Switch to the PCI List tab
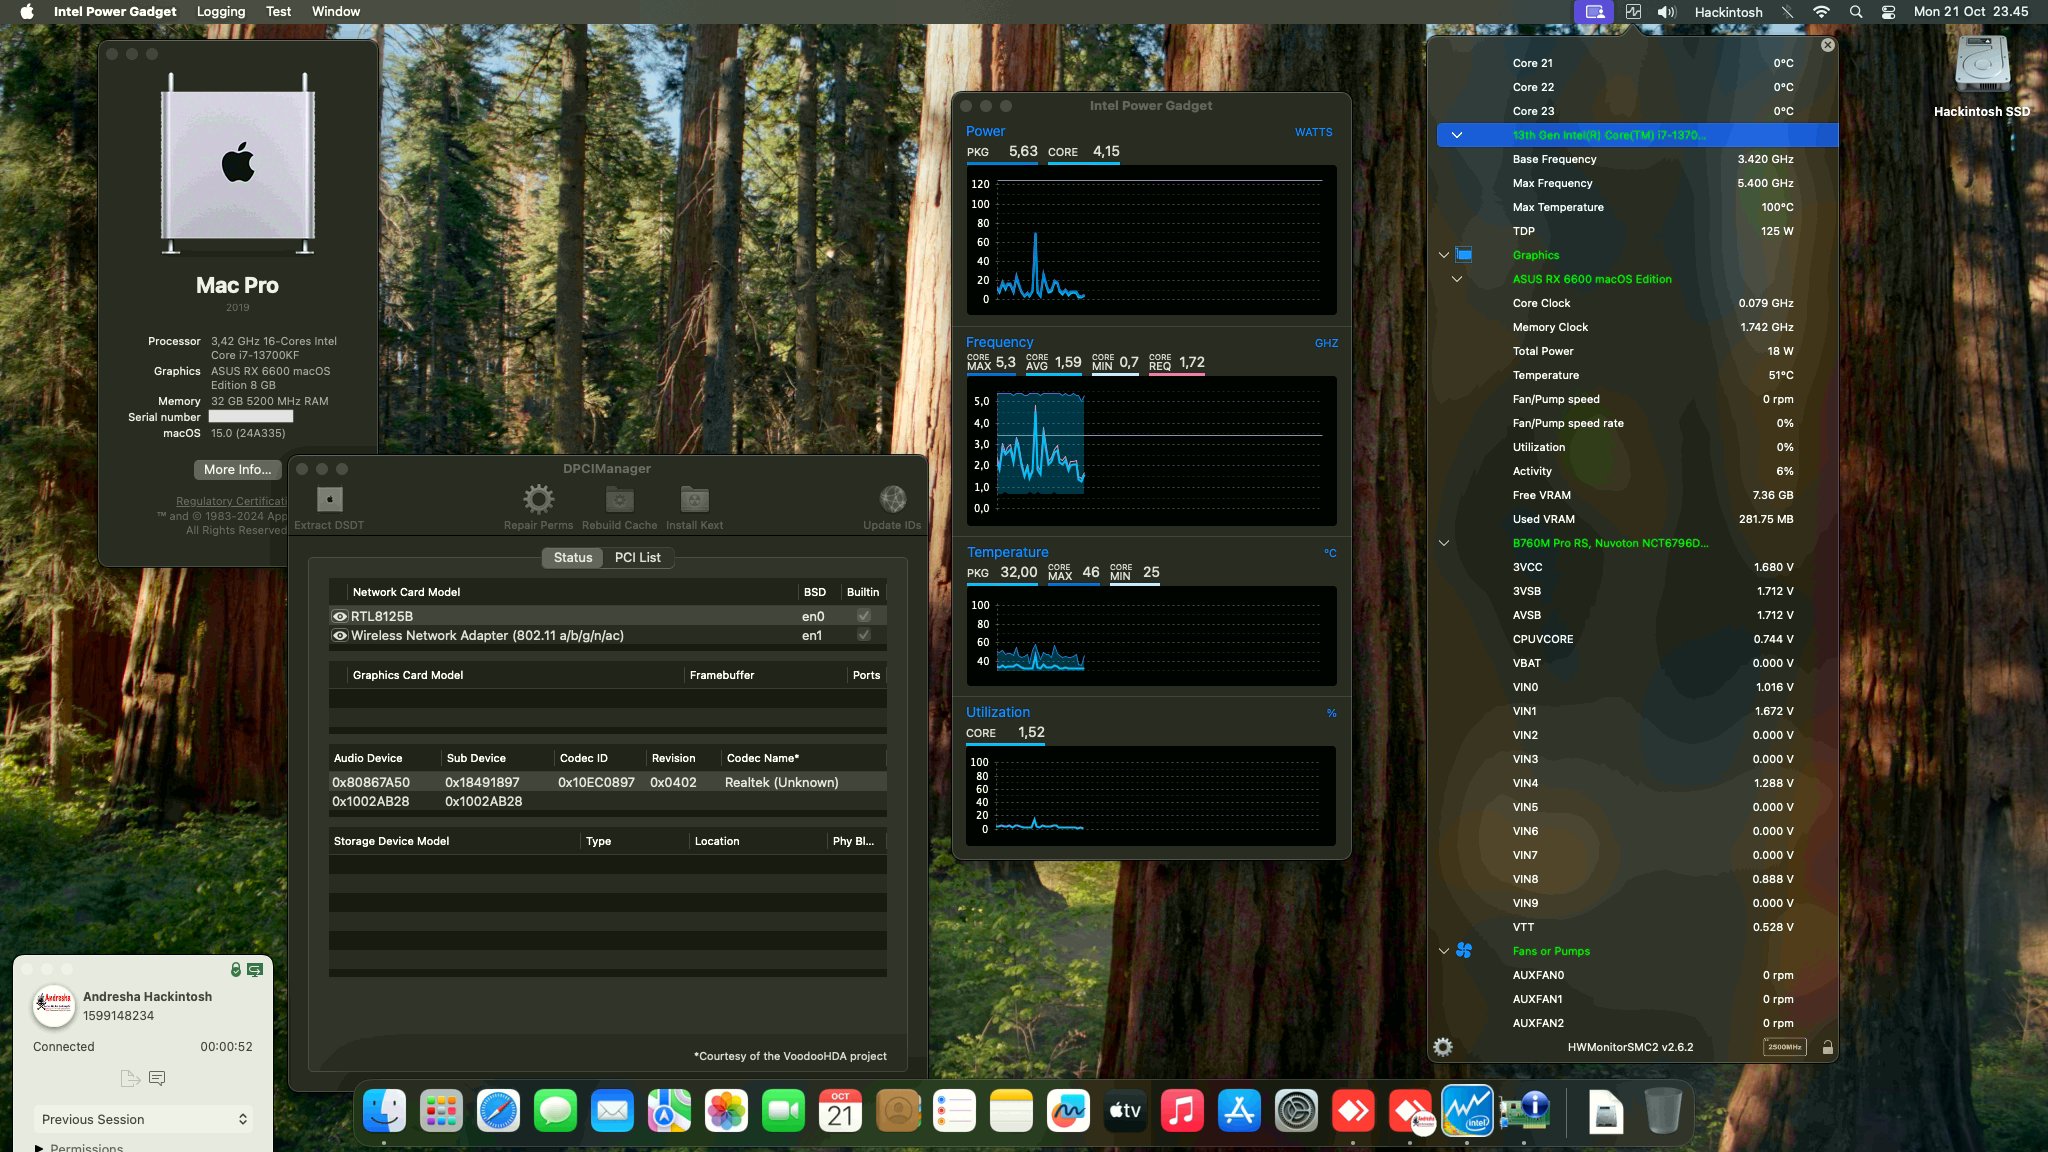 (x=638, y=557)
